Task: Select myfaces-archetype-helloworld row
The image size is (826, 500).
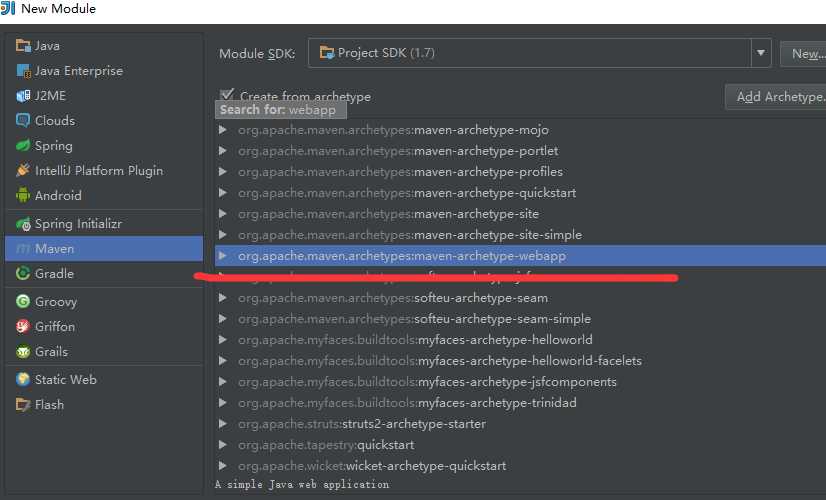Action: coord(520,340)
